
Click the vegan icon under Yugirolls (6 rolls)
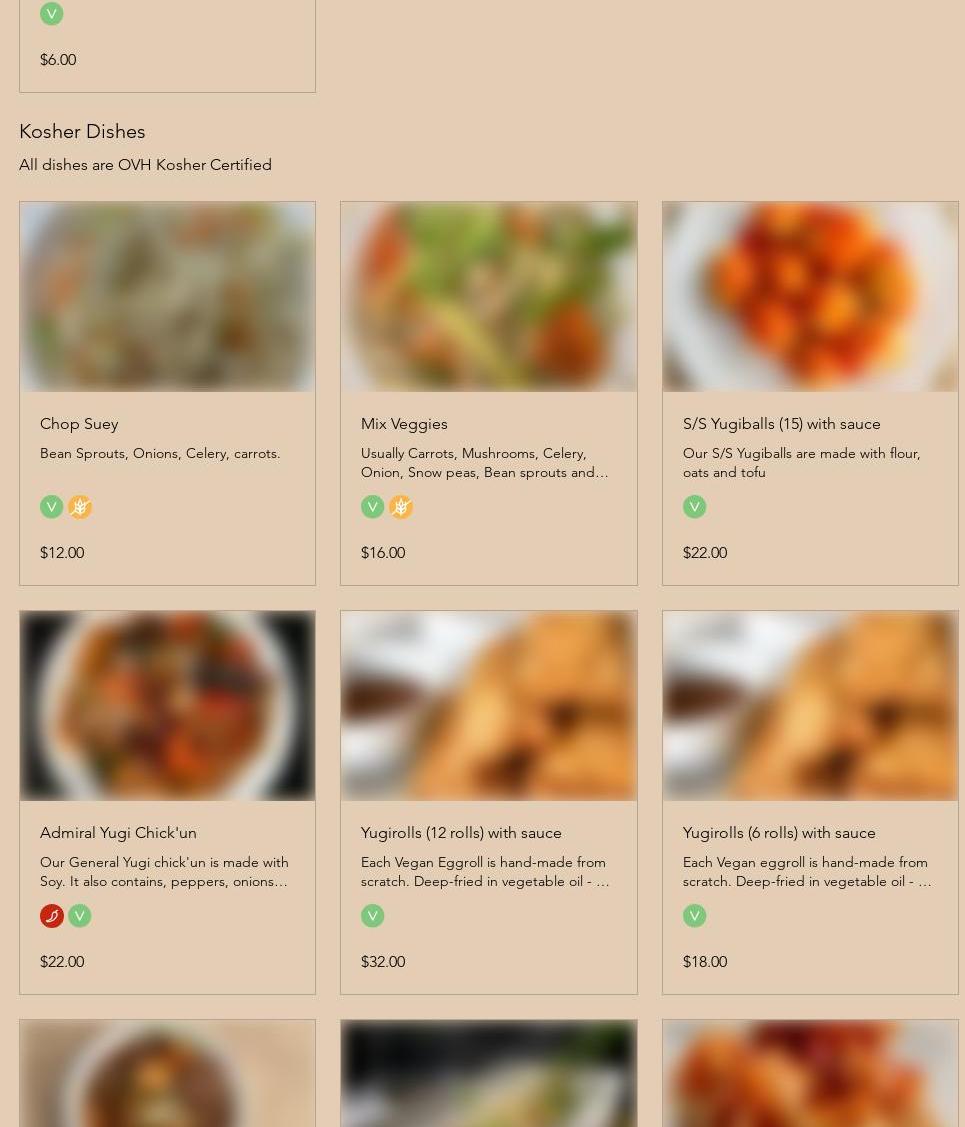694,916
